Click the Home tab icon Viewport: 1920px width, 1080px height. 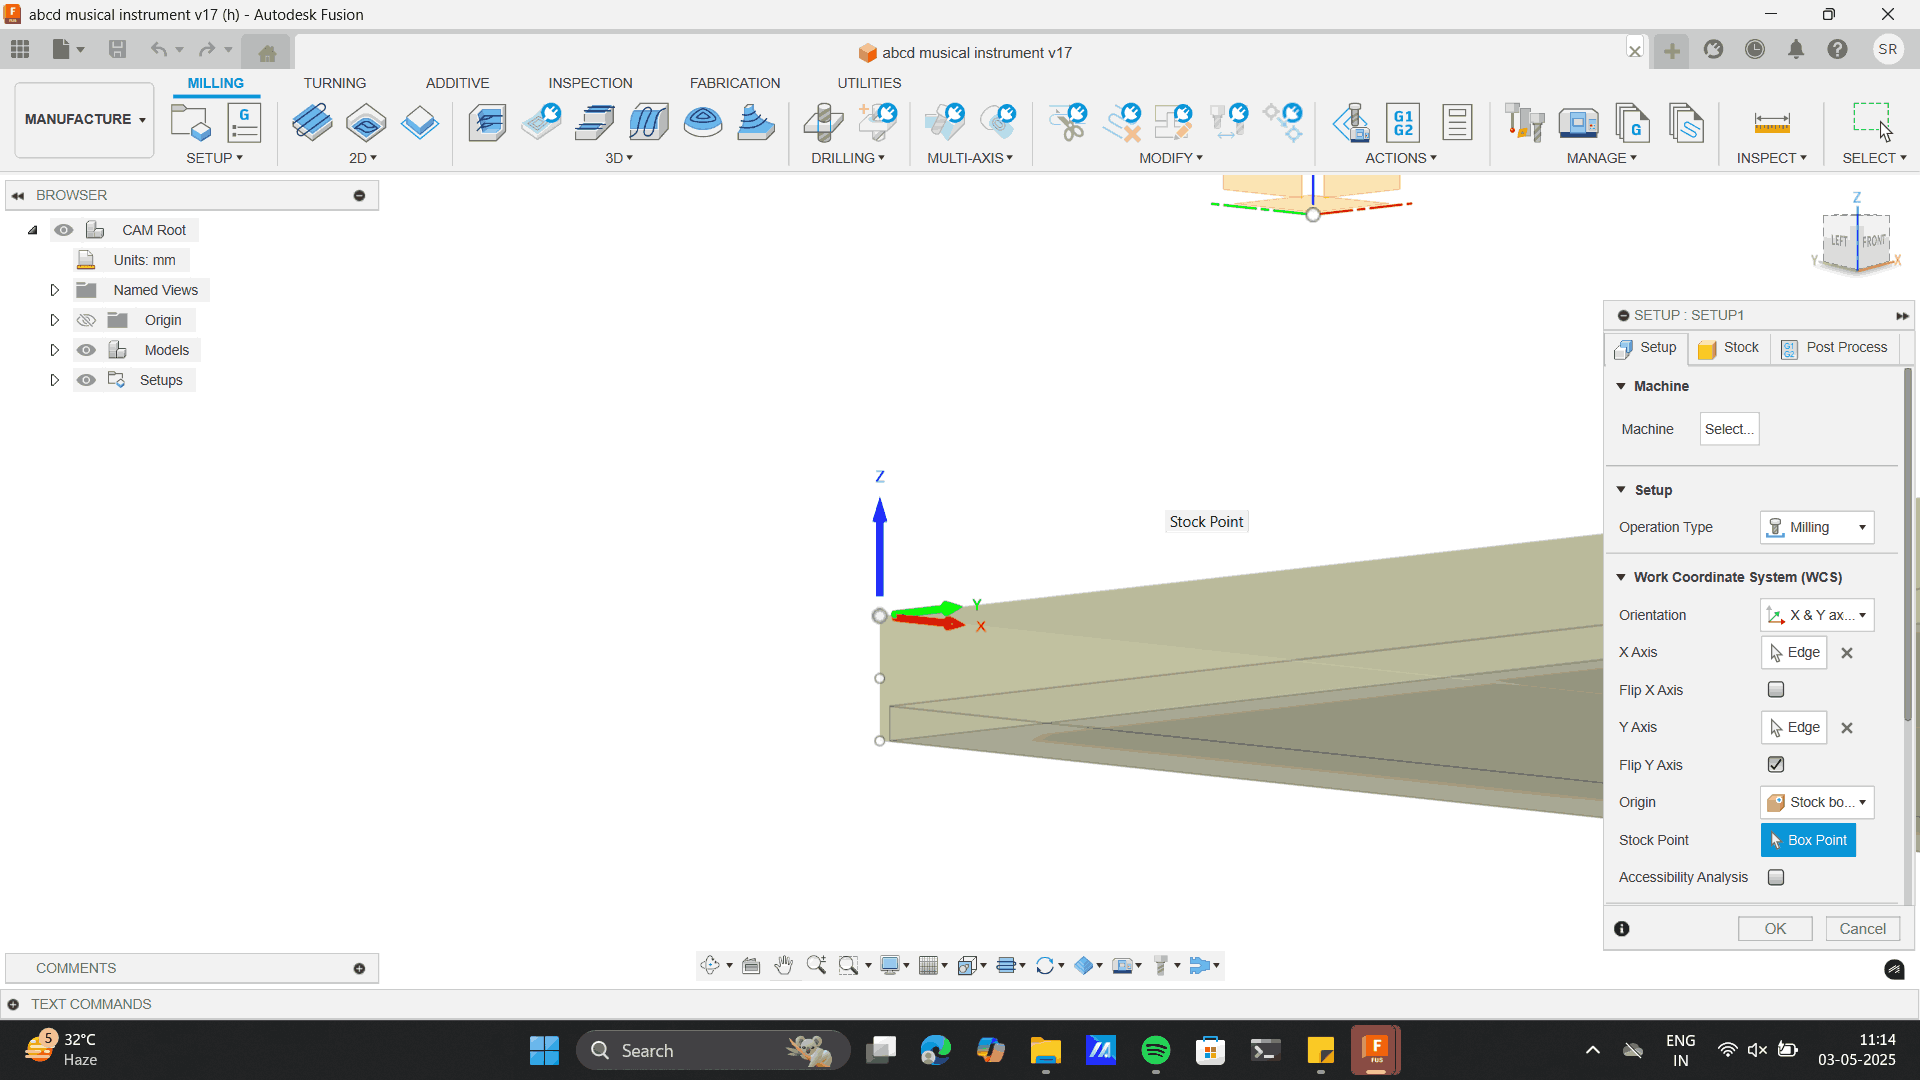pyautogui.click(x=267, y=51)
